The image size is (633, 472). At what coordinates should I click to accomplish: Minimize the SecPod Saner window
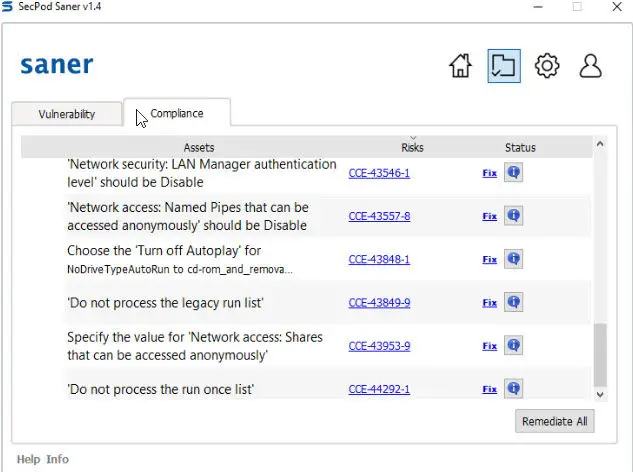click(x=538, y=7)
